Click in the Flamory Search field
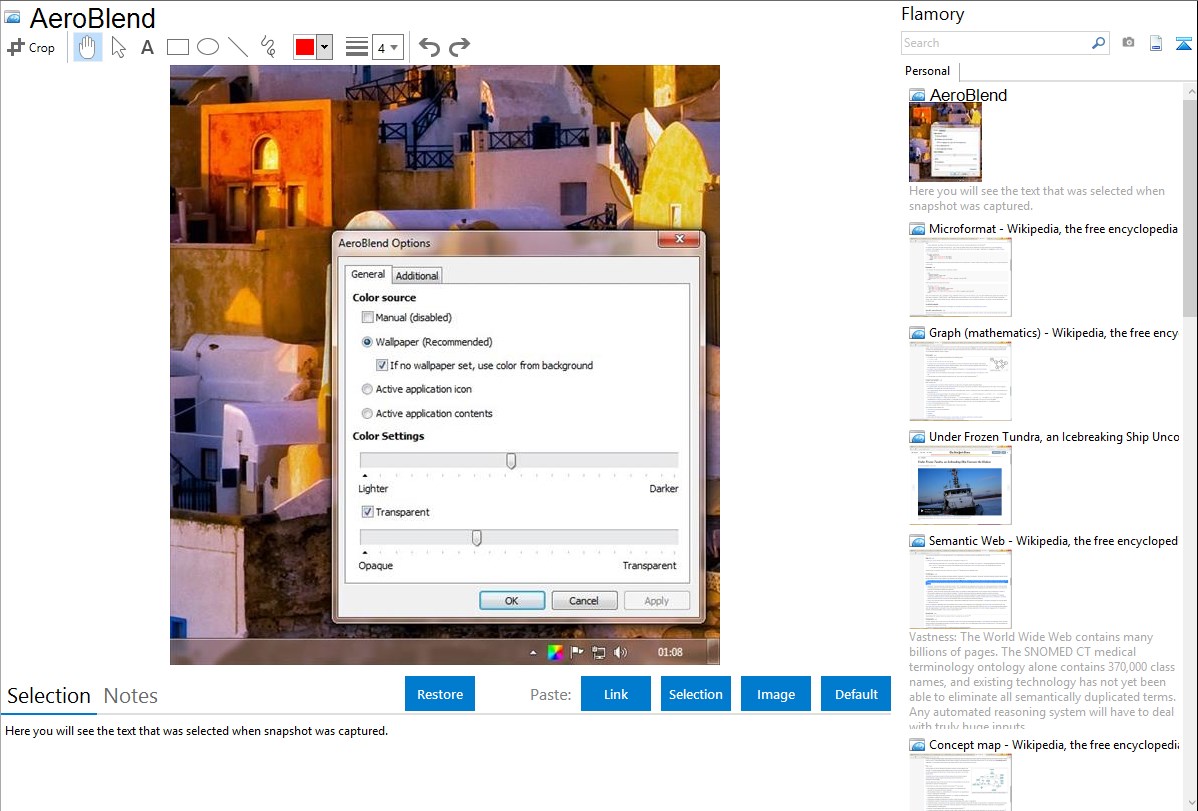Screen dimensions: 1198x811 click(x=995, y=43)
